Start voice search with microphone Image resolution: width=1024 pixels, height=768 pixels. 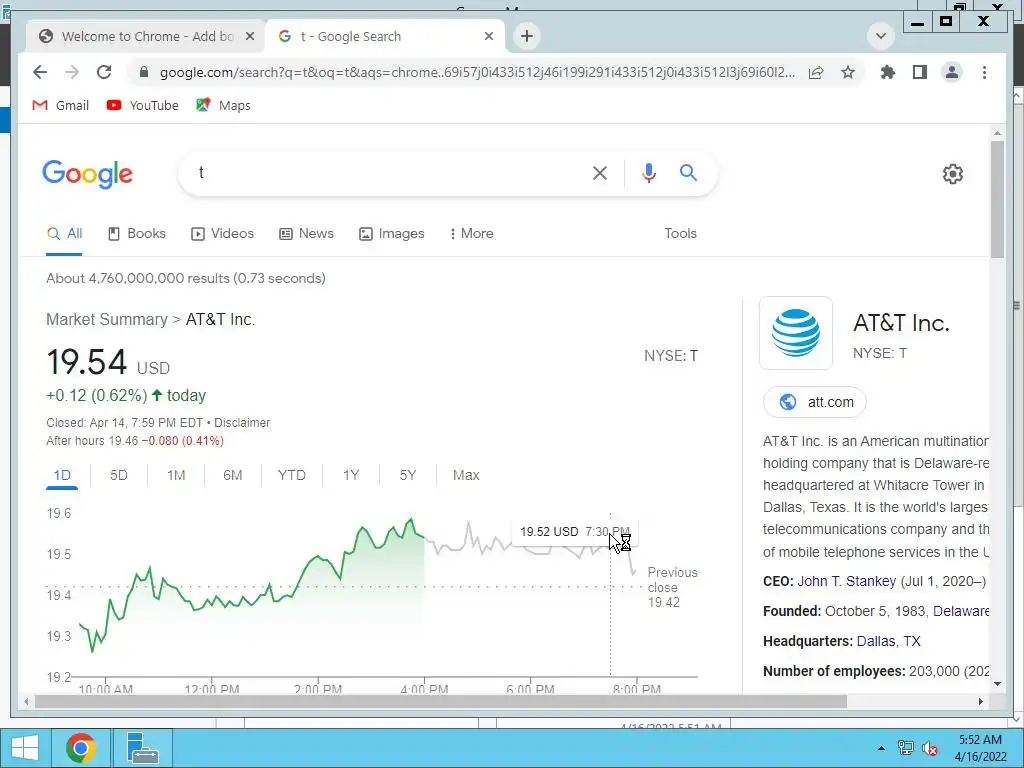(x=648, y=173)
